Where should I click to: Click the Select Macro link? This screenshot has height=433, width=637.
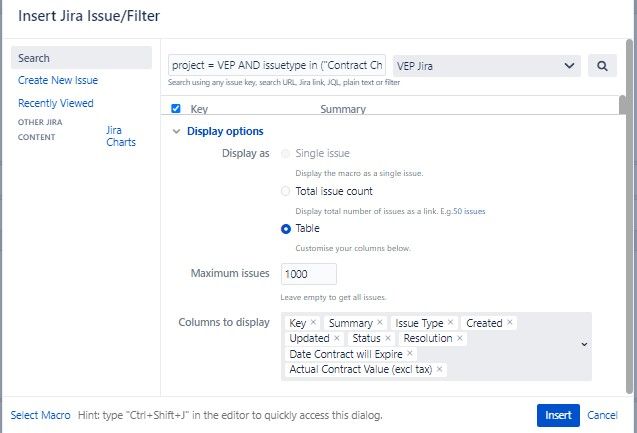[x=40, y=415]
